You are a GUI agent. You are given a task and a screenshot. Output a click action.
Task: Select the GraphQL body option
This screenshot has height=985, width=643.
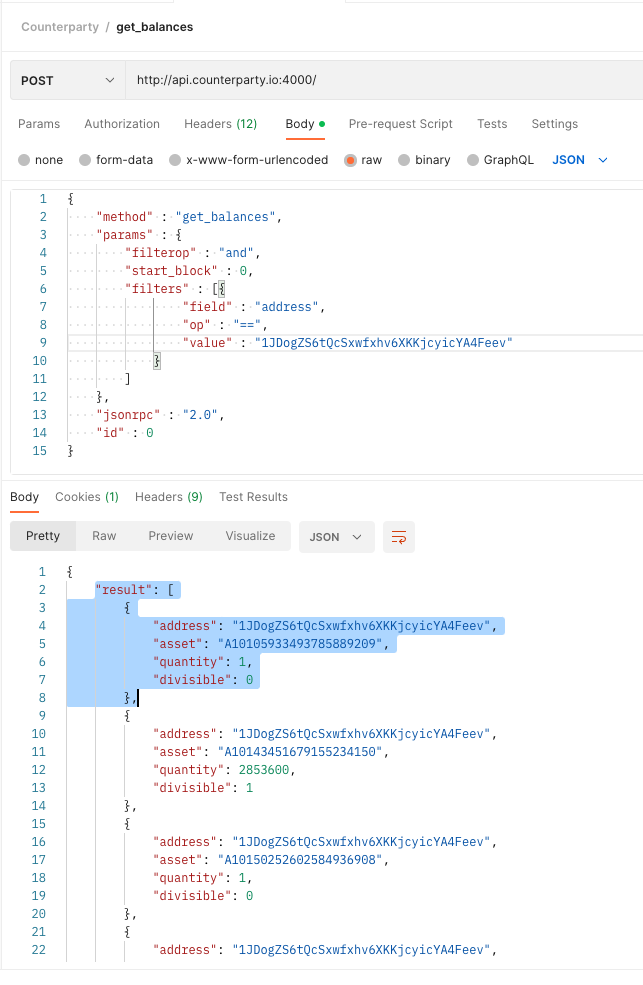pyautogui.click(x=473, y=160)
